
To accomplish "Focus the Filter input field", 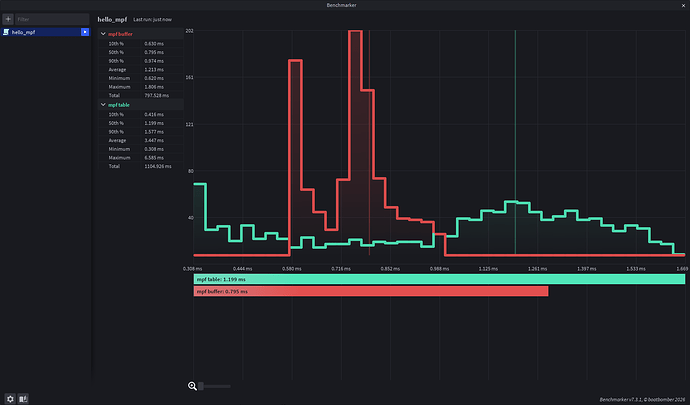I will click(x=52, y=19).
